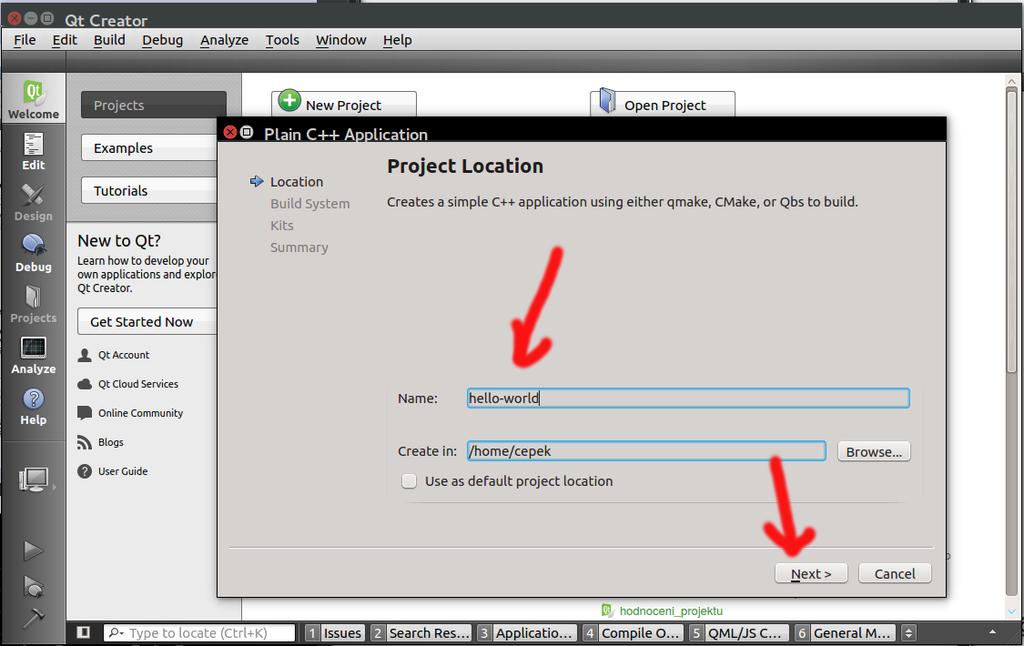This screenshot has width=1024, height=646.
Task: Open Projects mode in left sidebar
Action: [x=33, y=304]
